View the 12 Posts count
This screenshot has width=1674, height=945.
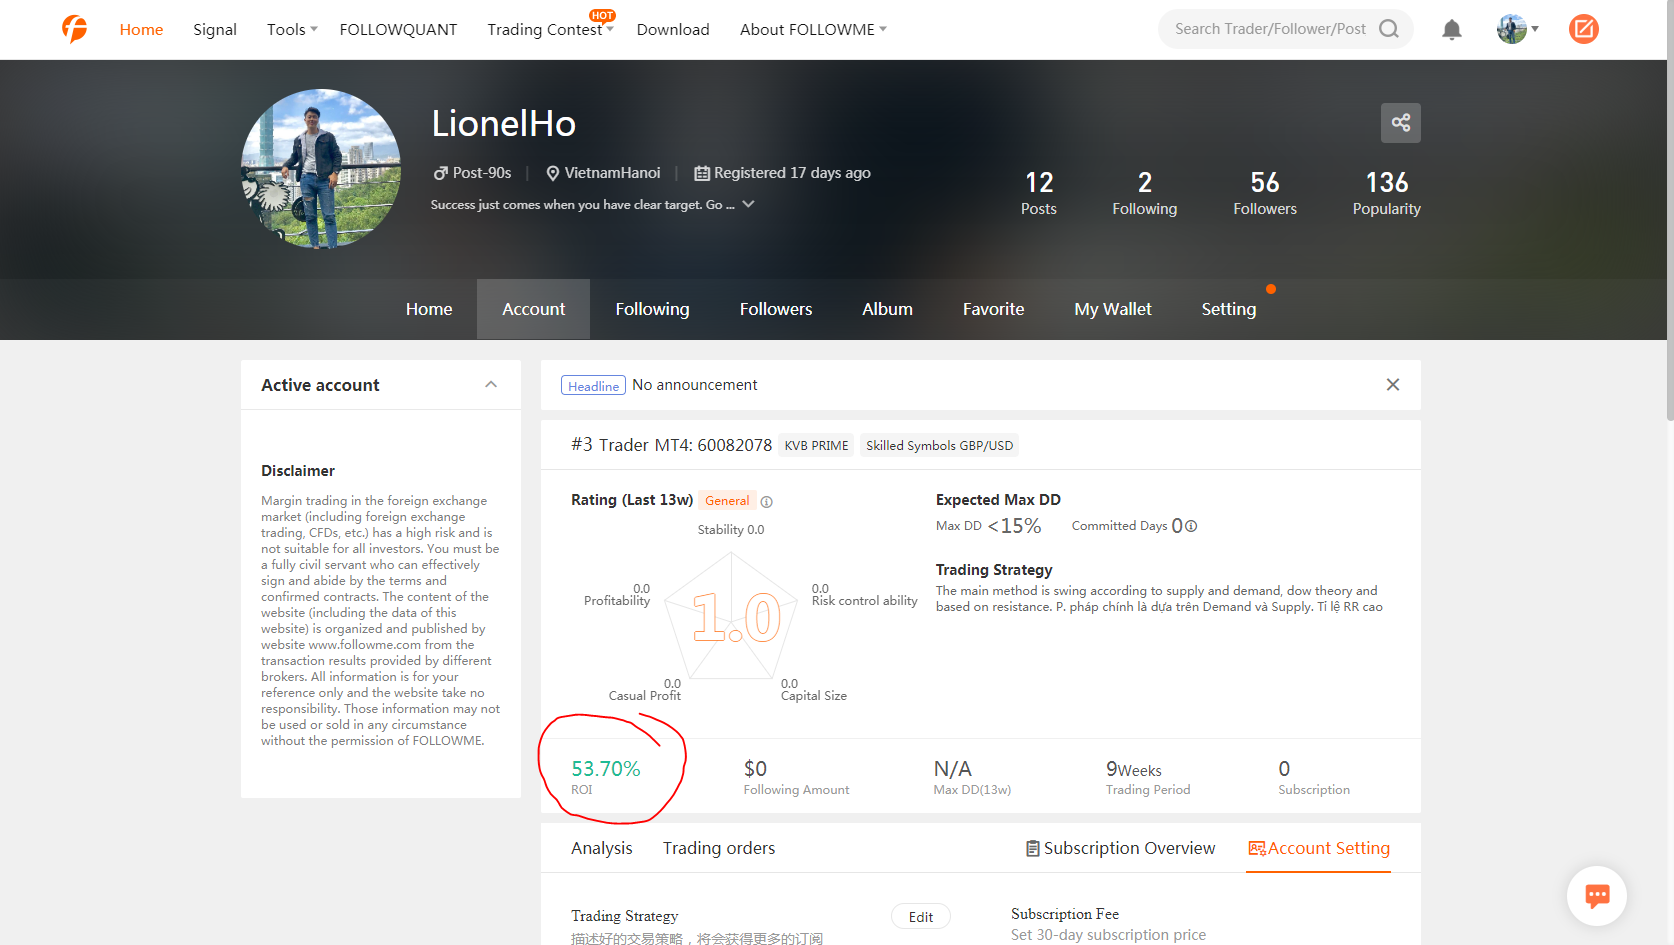[x=1039, y=193]
